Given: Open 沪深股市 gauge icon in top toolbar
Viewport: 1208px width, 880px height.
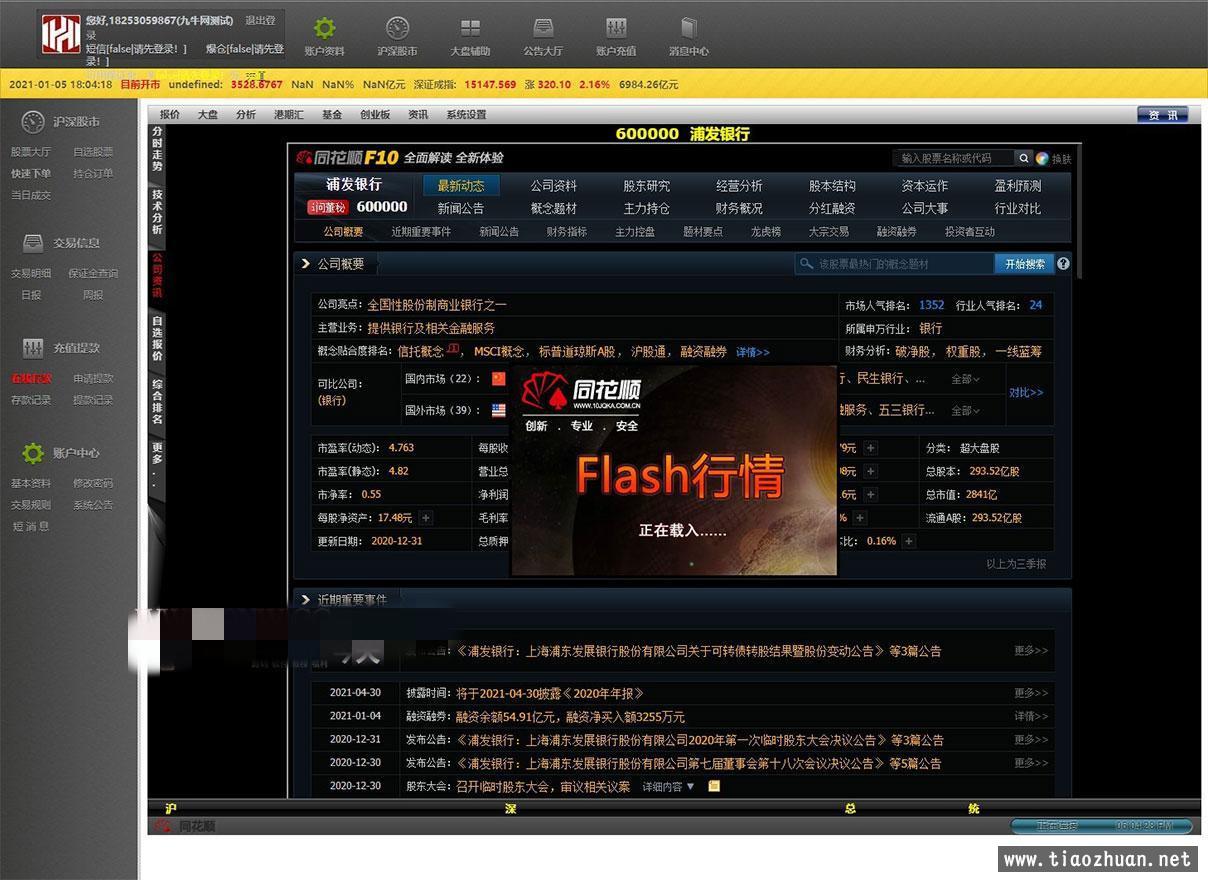Looking at the screenshot, I should click(397, 28).
